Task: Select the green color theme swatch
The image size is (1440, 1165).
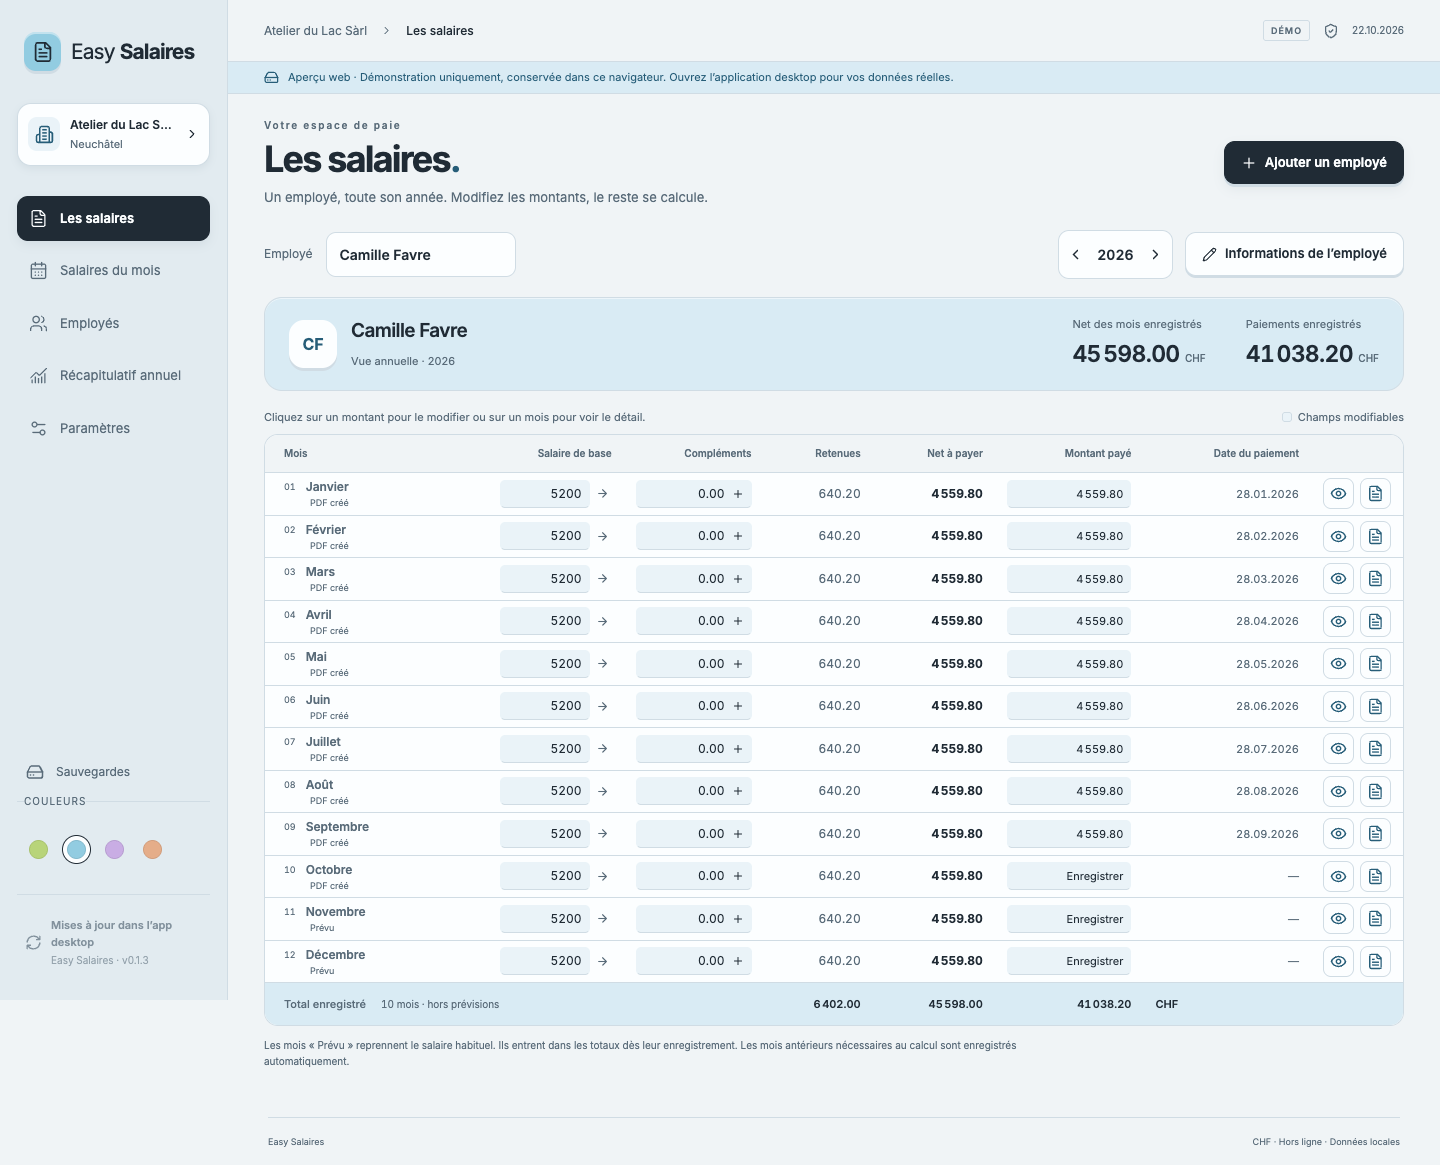Action: [x=38, y=849]
